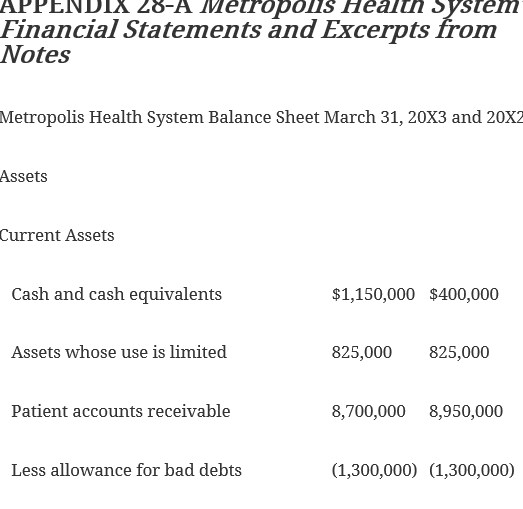This screenshot has height=509, width=523.
Task: Click the words Financial Statements in title
Action: pyautogui.click(x=131, y=30)
